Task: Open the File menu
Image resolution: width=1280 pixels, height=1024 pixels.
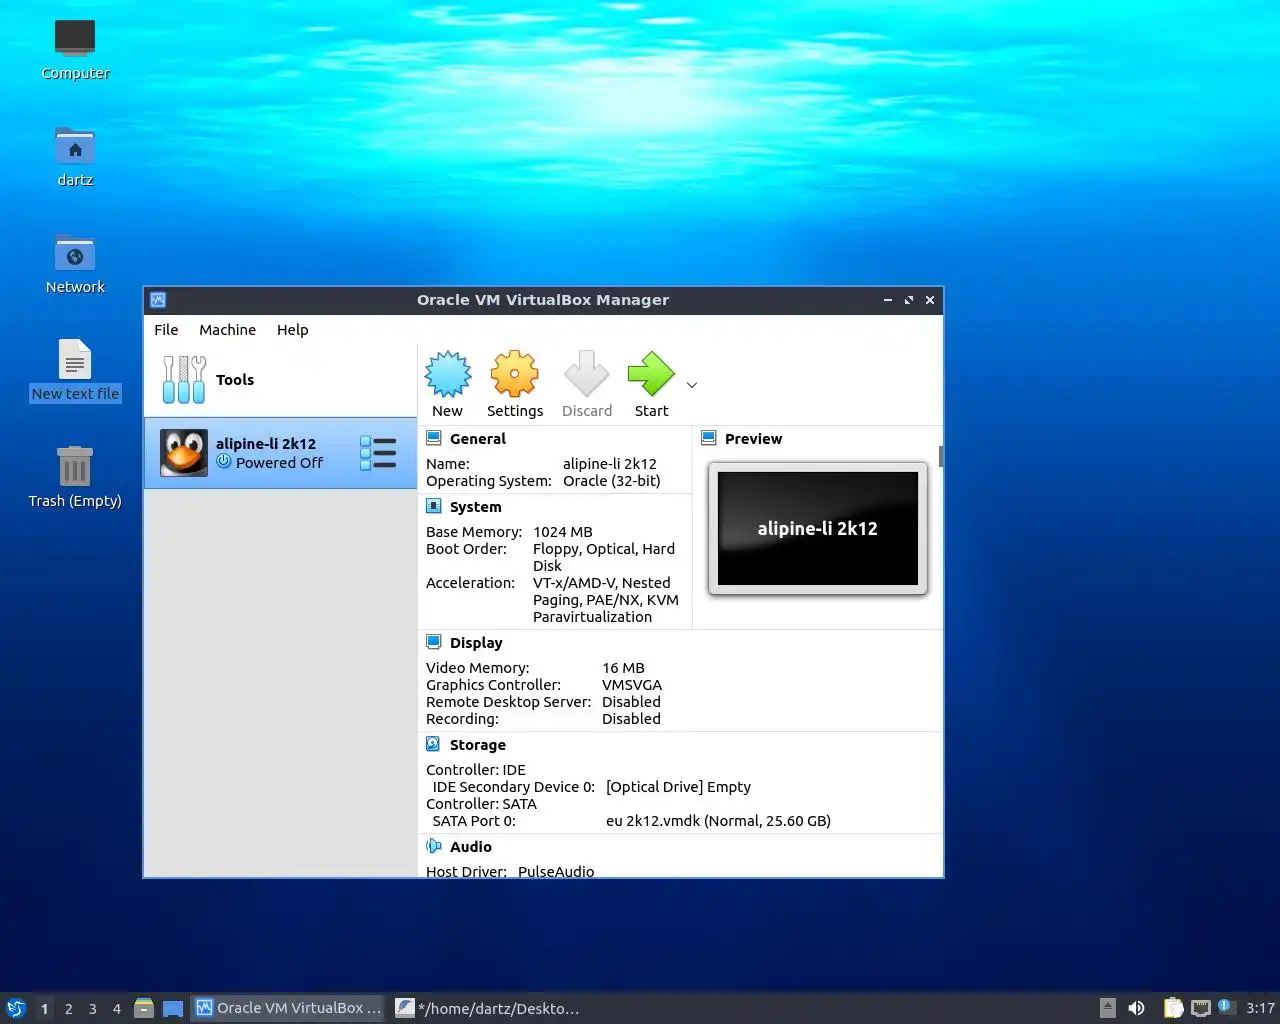Action: (166, 330)
